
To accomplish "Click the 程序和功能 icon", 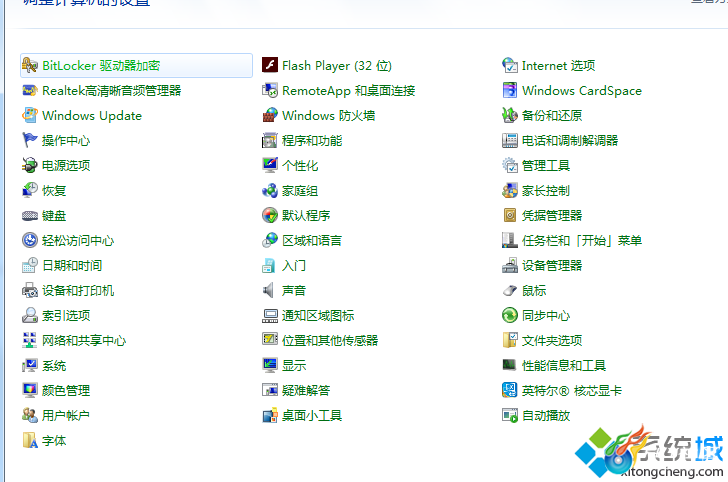I will click(x=270, y=140).
